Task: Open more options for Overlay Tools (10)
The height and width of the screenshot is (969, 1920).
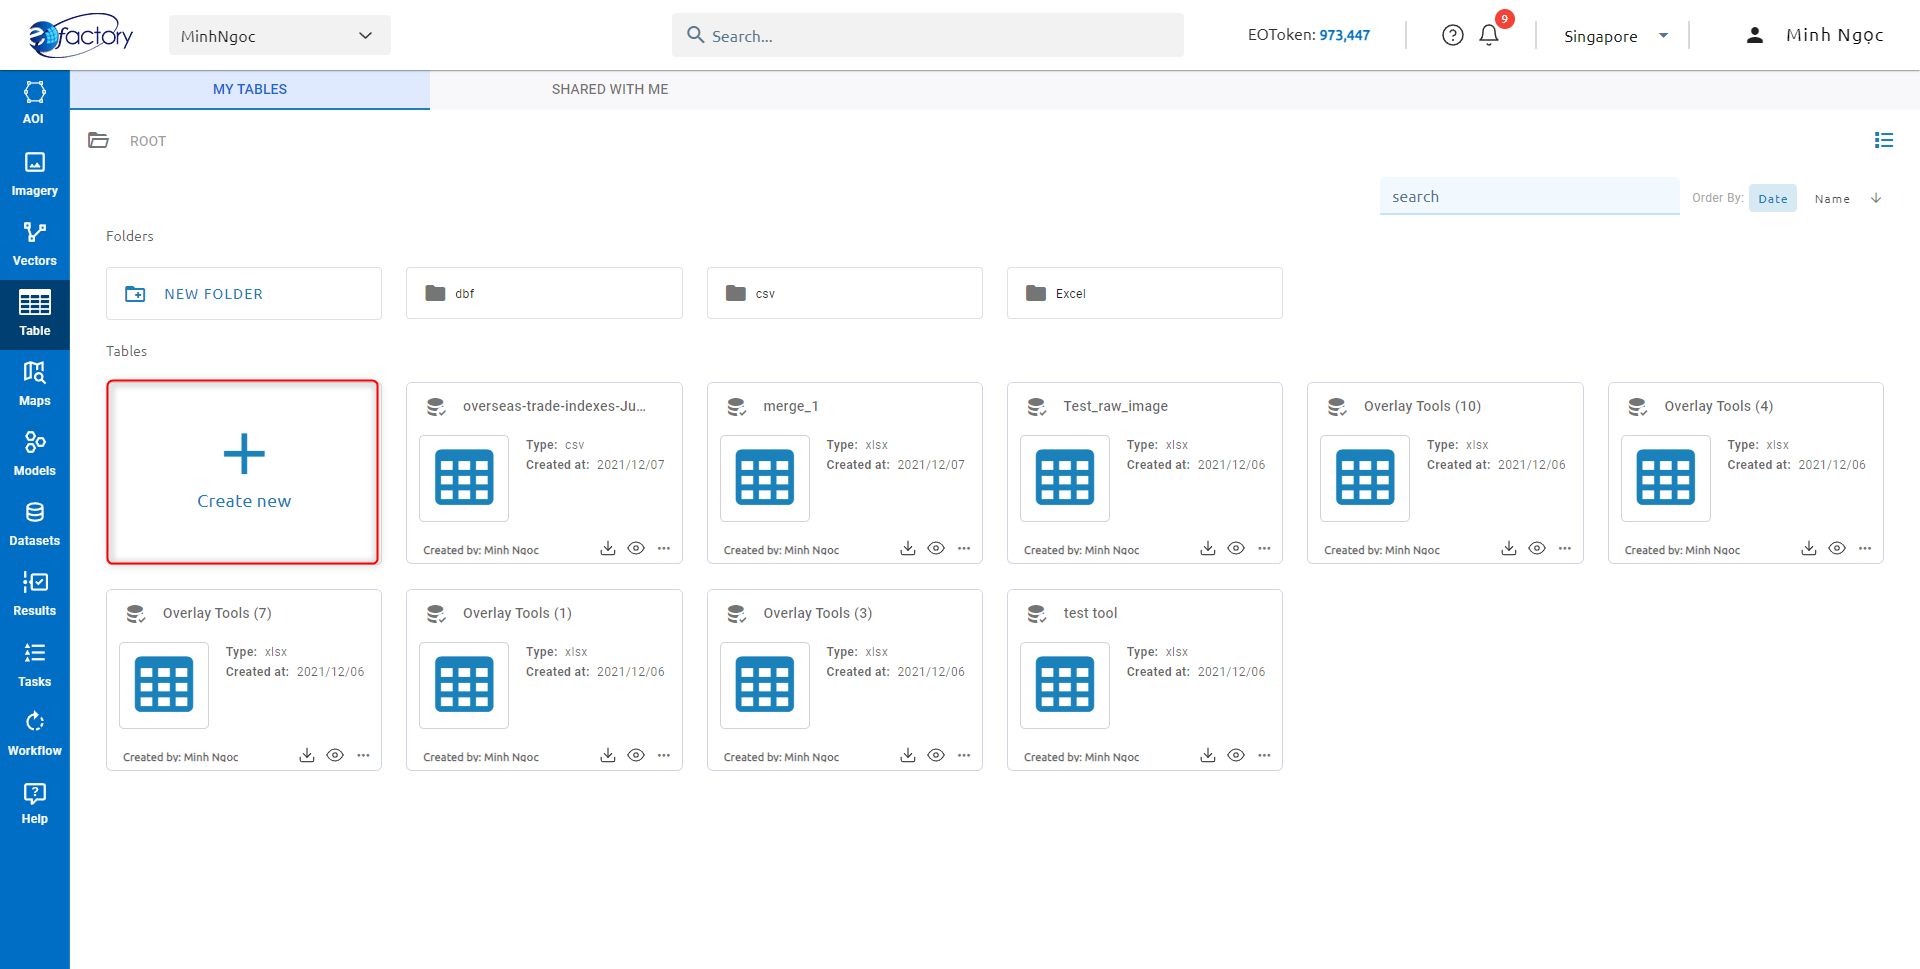Action: (x=1565, y=548)
